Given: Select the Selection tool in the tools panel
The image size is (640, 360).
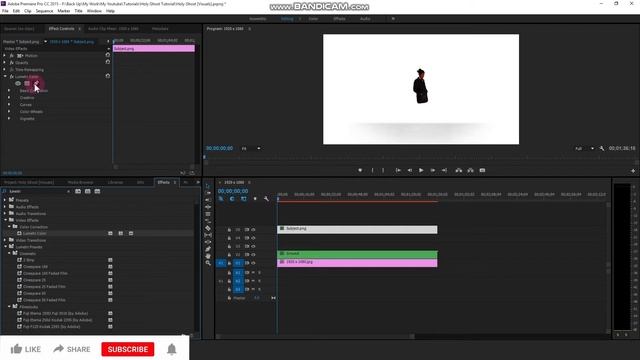Looking at the screenshot, I should click(x=208, y=186).
